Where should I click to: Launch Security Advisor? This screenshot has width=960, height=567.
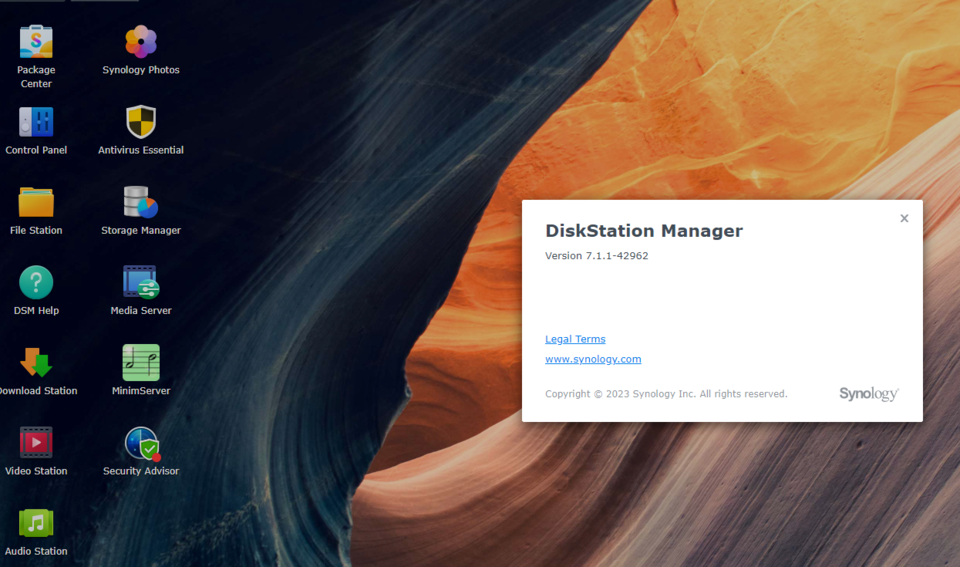click(142, 443)
